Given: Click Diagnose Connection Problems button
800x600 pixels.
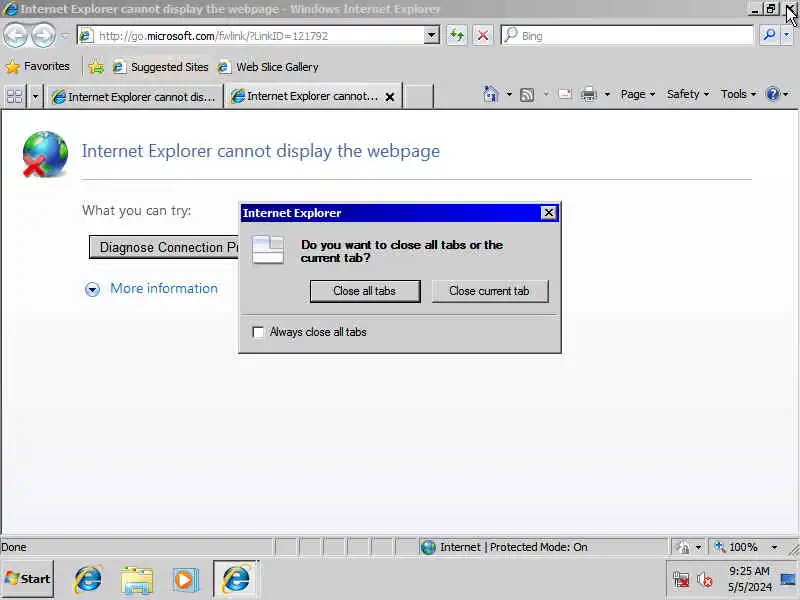Looking at the screenshot, I should pos(164,247).
